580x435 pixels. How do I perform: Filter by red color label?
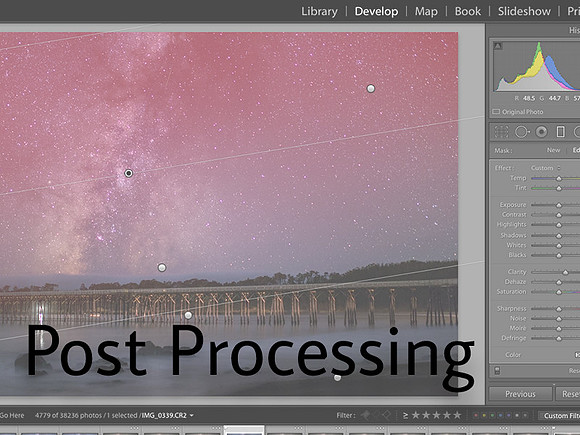click(x=476, y=415)
